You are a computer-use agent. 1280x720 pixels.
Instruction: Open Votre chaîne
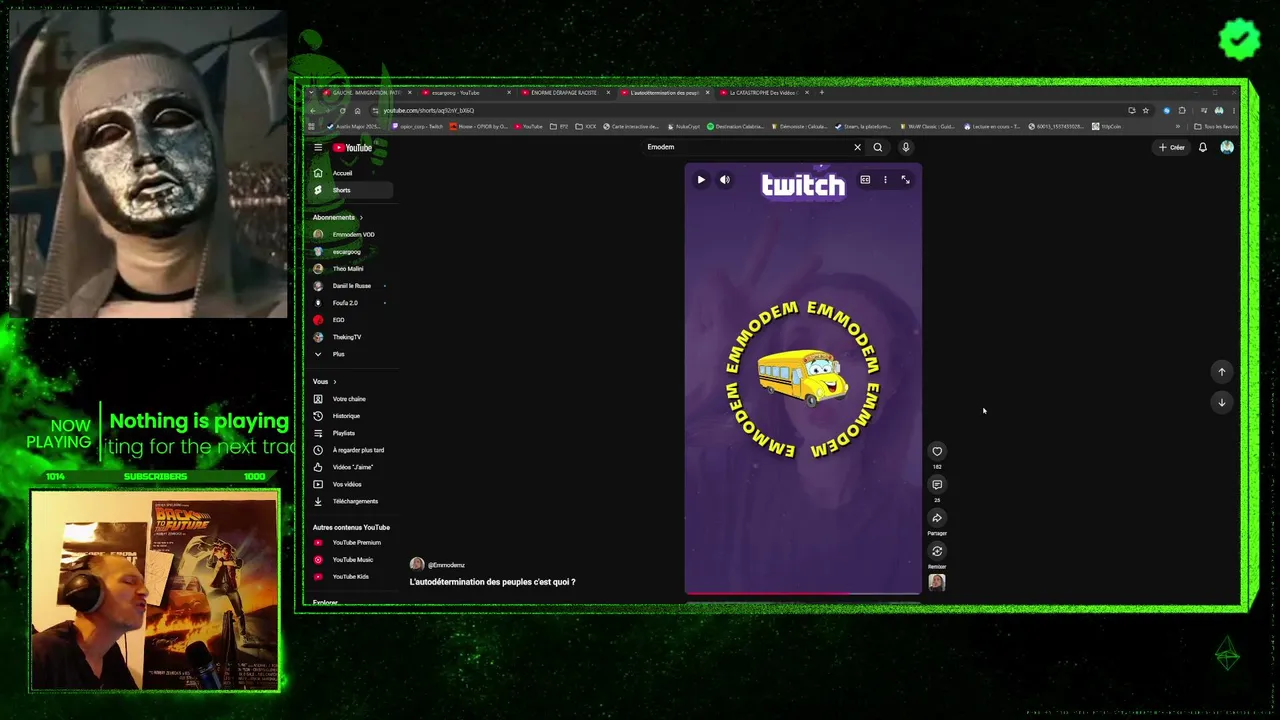(352, 399)
